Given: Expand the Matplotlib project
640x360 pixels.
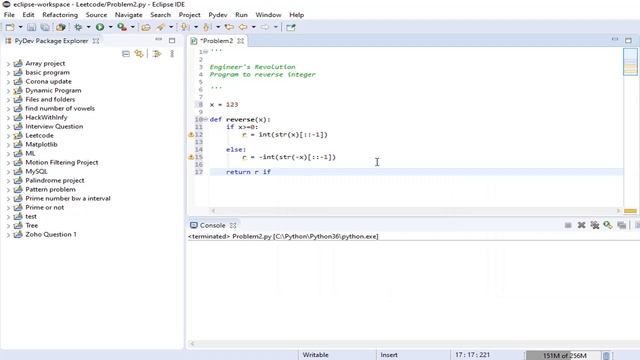Looking at the screenshot, I should 8,144.
